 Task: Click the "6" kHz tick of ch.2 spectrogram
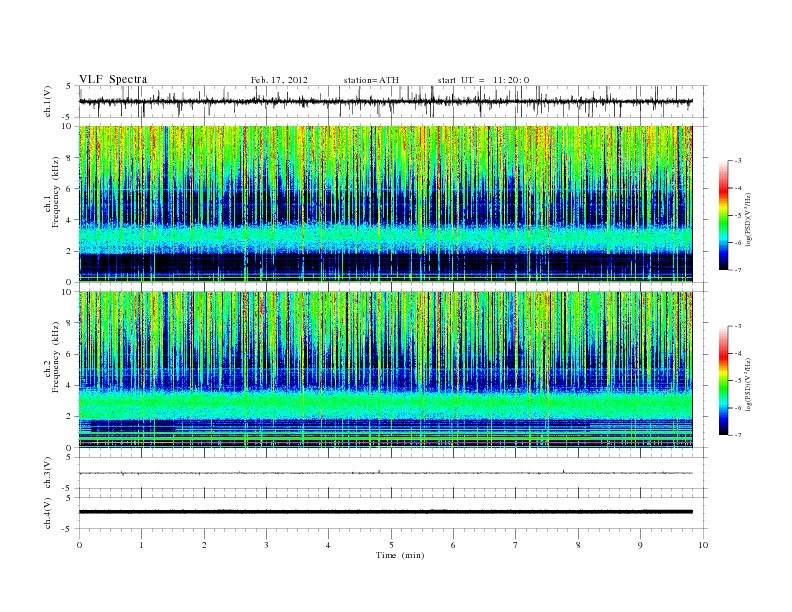point(70,354)
